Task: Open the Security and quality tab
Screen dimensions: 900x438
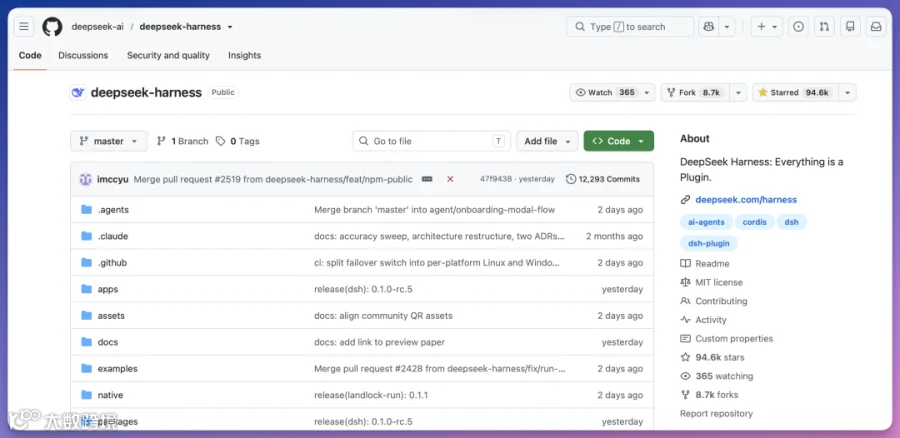Action: click(168, 56)
